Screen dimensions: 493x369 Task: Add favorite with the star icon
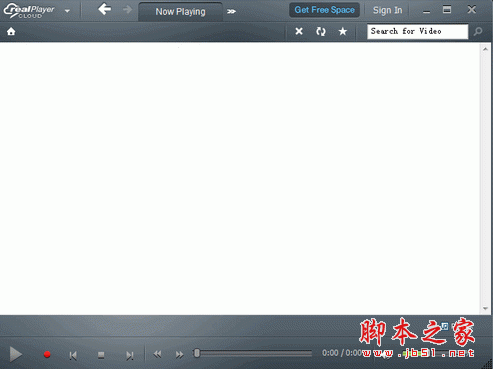pos(343,31)
